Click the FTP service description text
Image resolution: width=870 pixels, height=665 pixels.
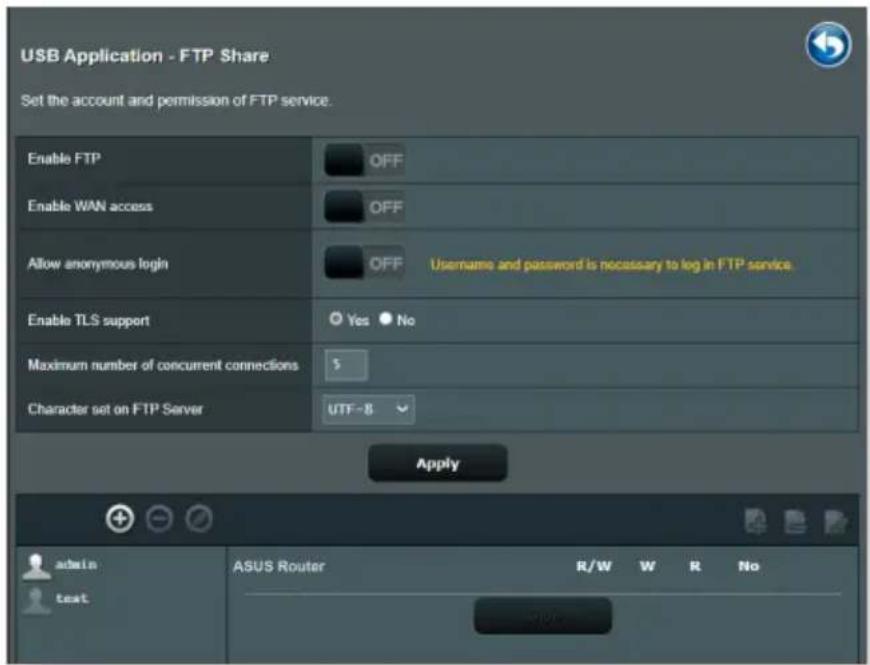[x=175, y=100]
